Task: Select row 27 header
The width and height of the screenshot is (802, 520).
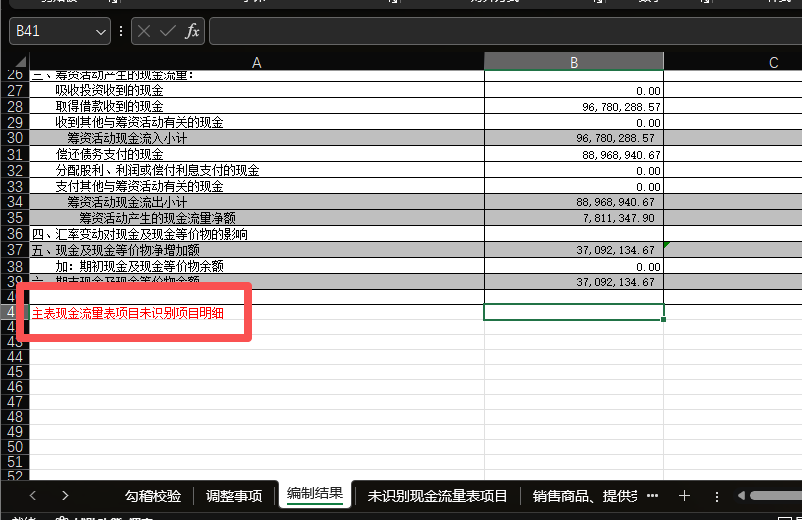Action: pos(15,91)
